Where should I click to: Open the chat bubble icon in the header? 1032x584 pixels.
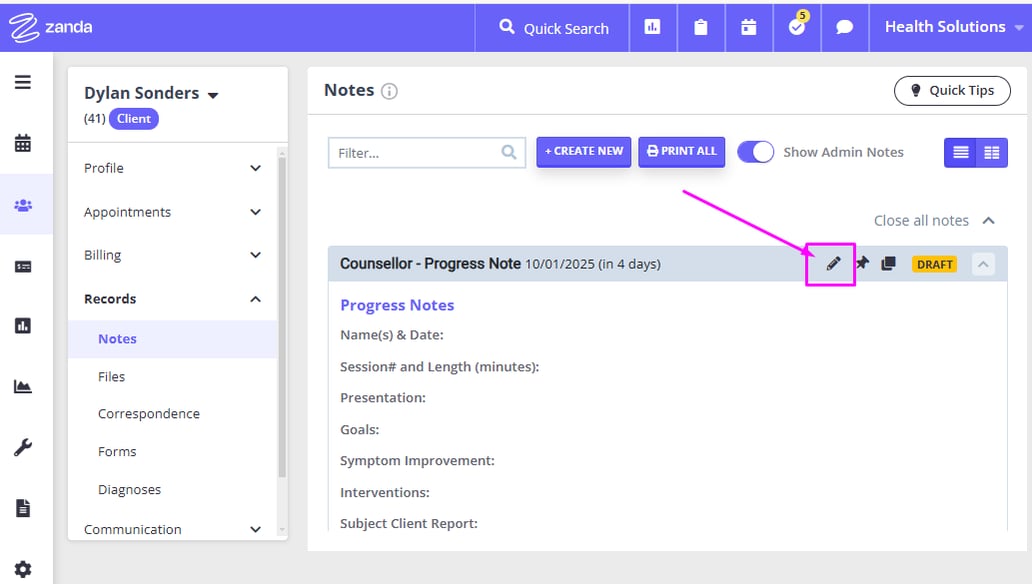click(x=845, y=28)
